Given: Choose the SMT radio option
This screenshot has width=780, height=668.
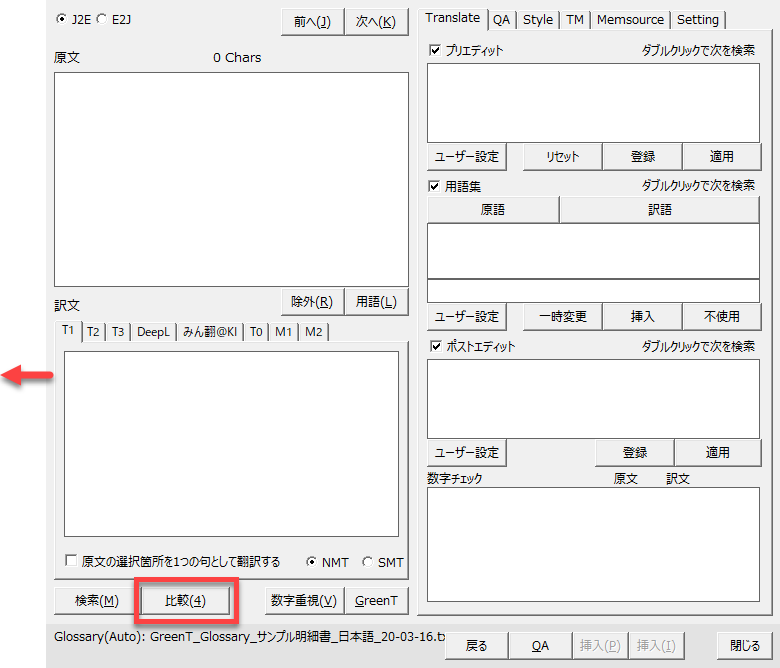Looking at the screenshot, I should click(368, 562).
